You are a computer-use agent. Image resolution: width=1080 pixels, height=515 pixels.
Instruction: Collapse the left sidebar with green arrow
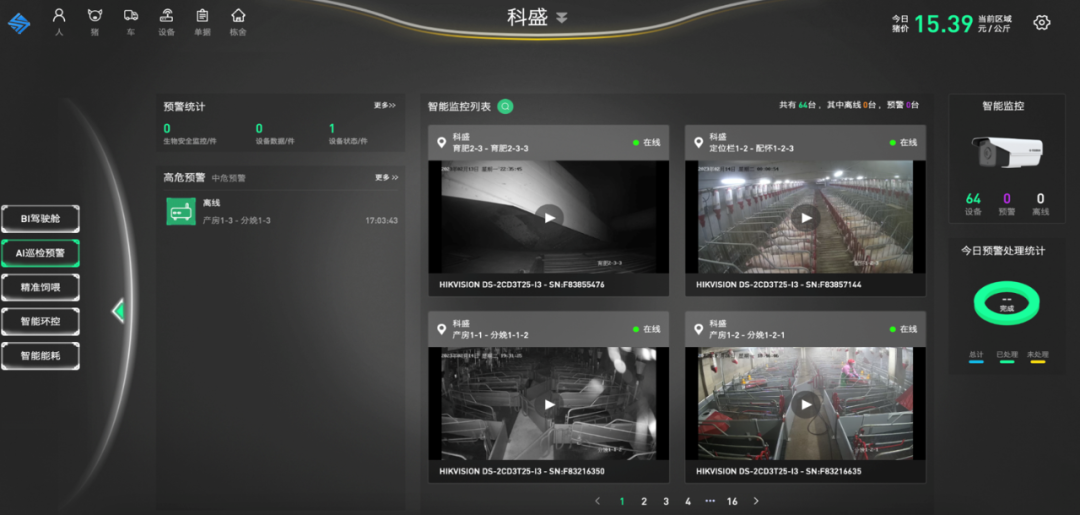pos(118,311)
